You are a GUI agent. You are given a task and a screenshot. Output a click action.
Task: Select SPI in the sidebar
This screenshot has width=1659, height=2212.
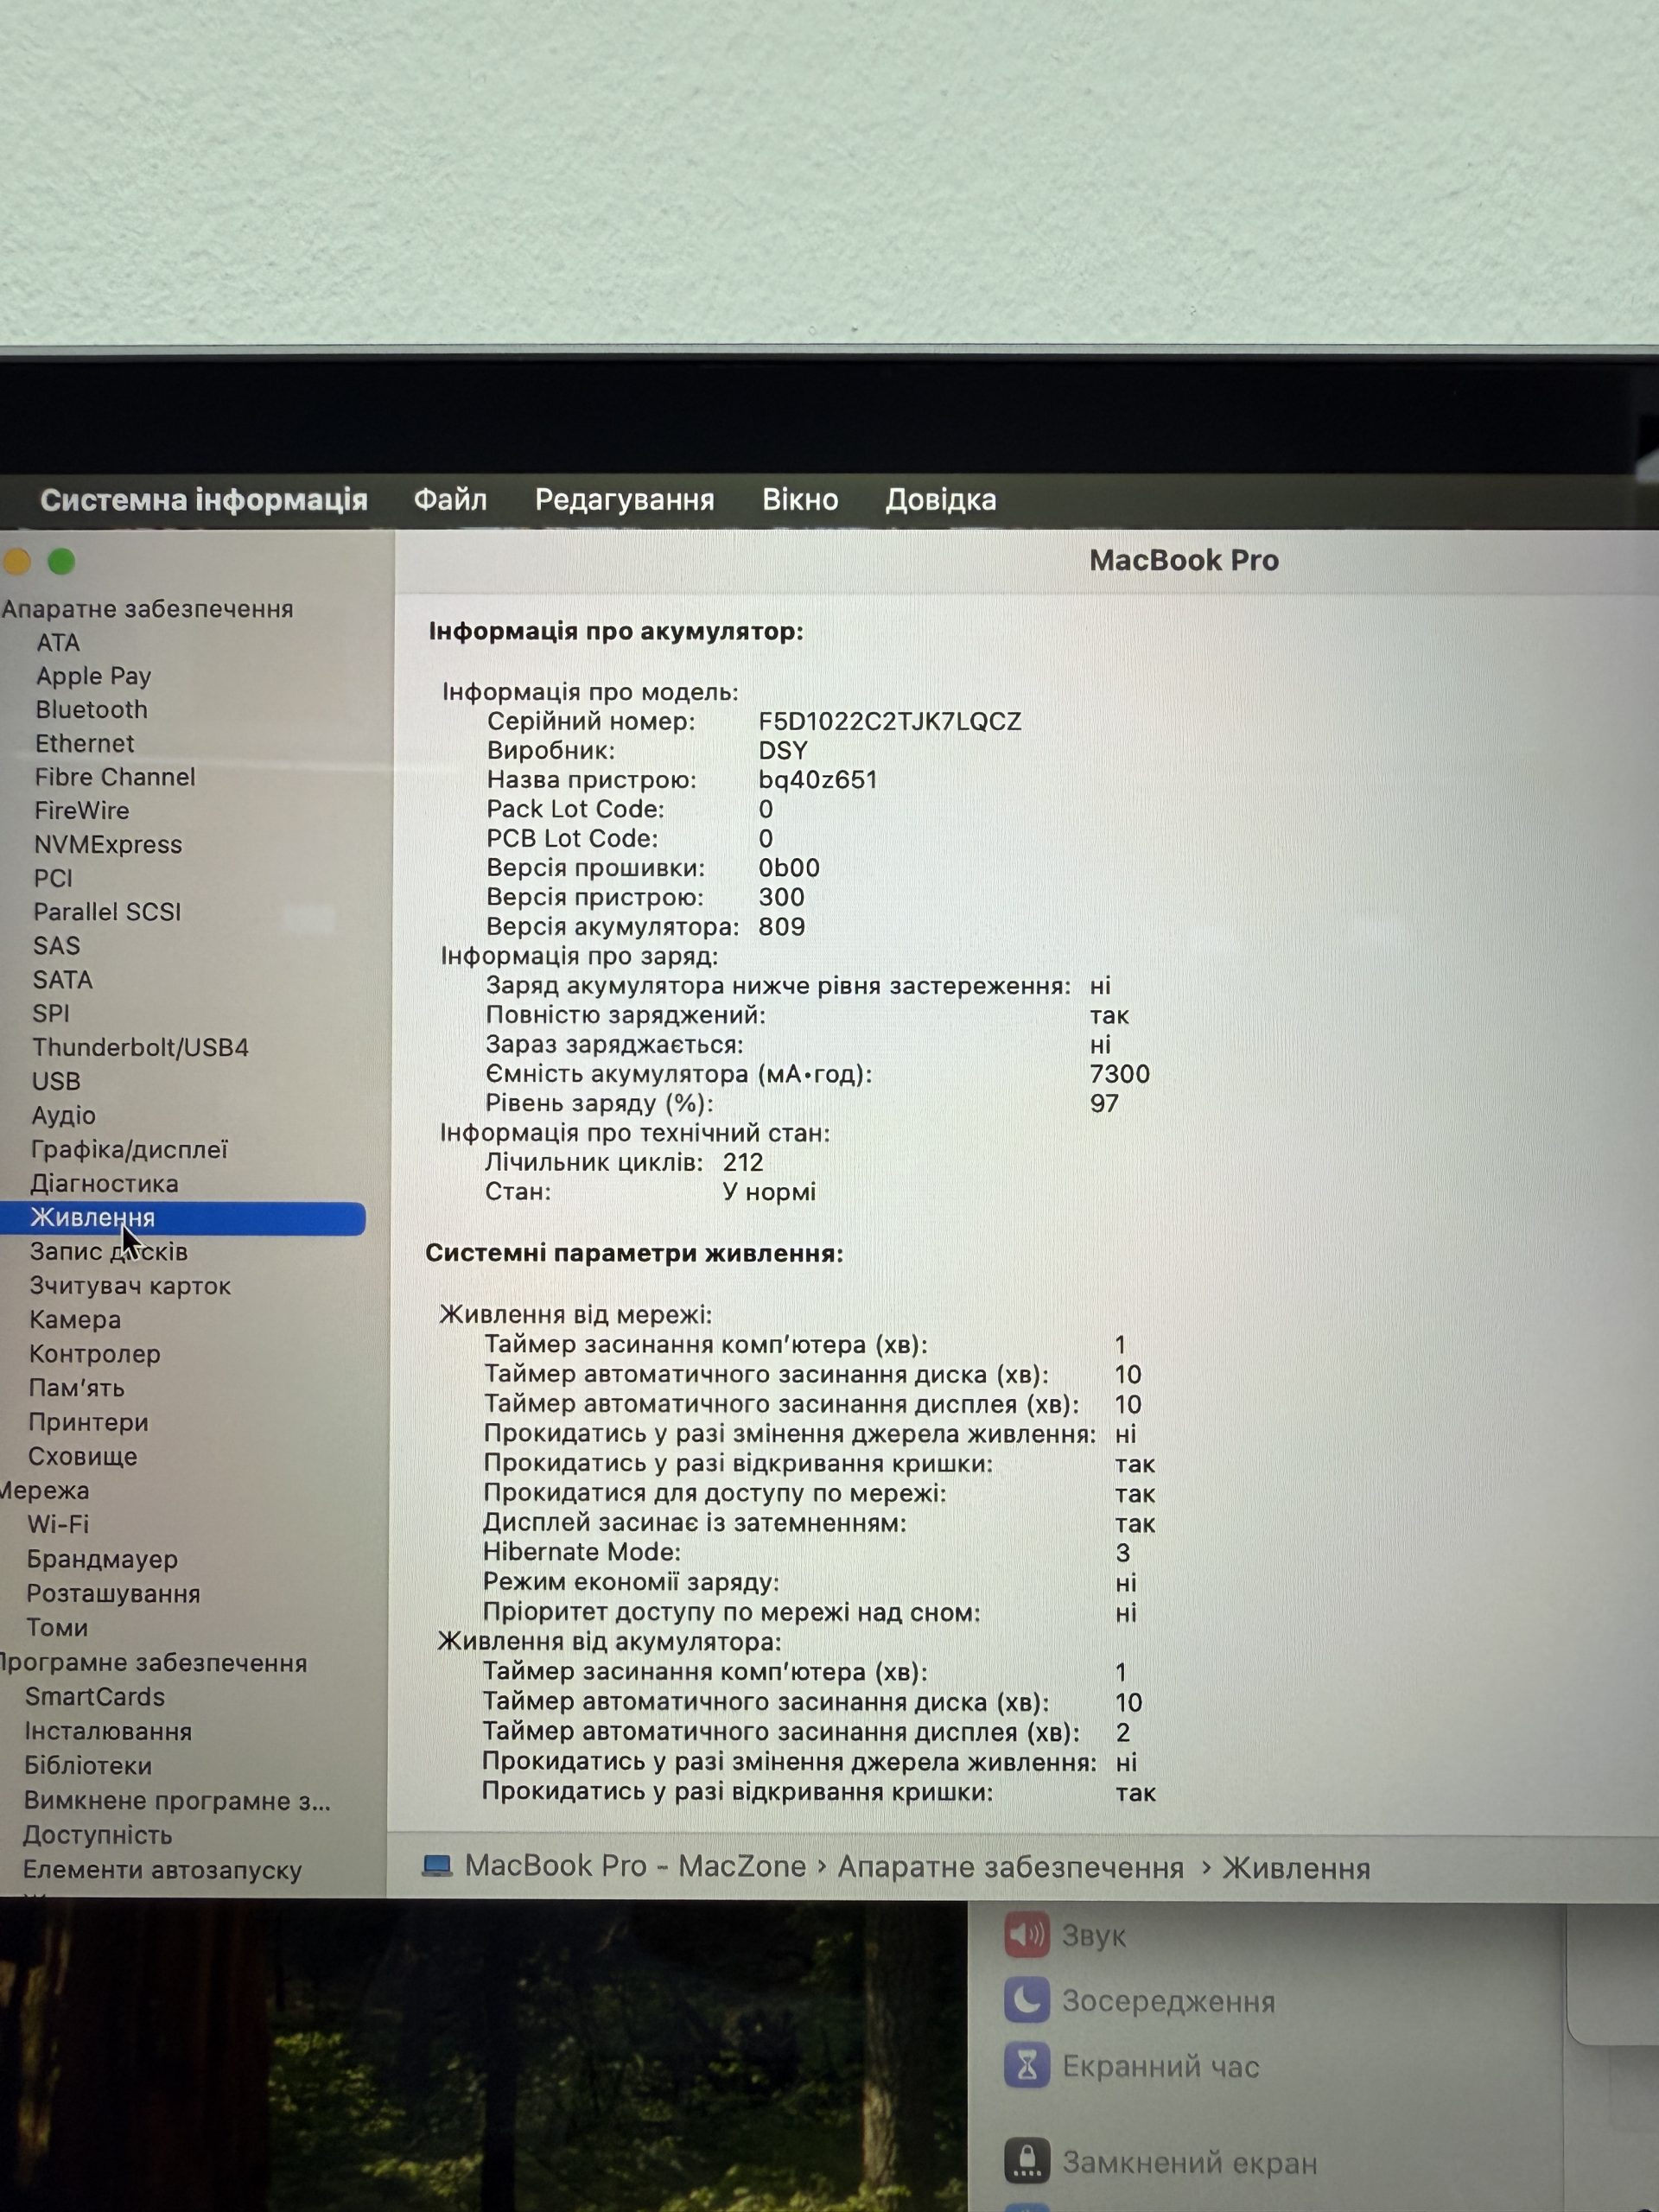[x=51, y=1013]
